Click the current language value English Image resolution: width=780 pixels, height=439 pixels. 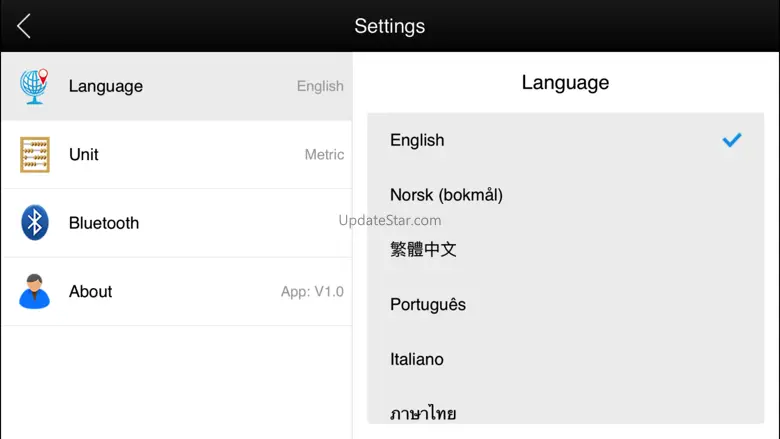[x=320, y=87]
